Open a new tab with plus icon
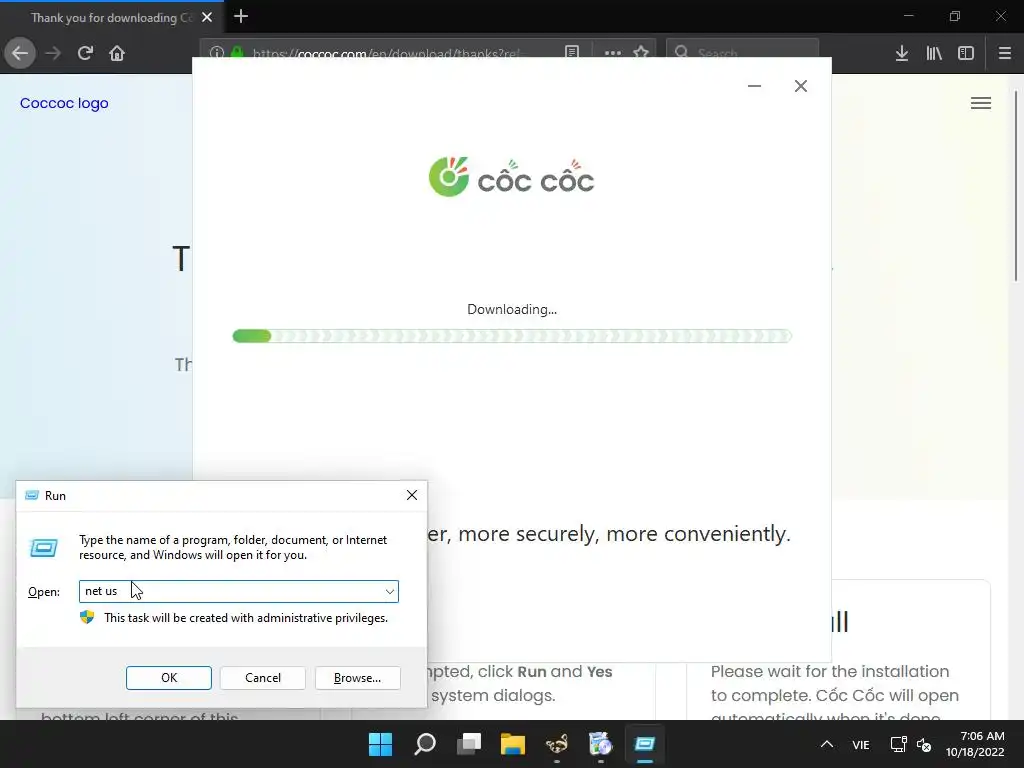 241,16
